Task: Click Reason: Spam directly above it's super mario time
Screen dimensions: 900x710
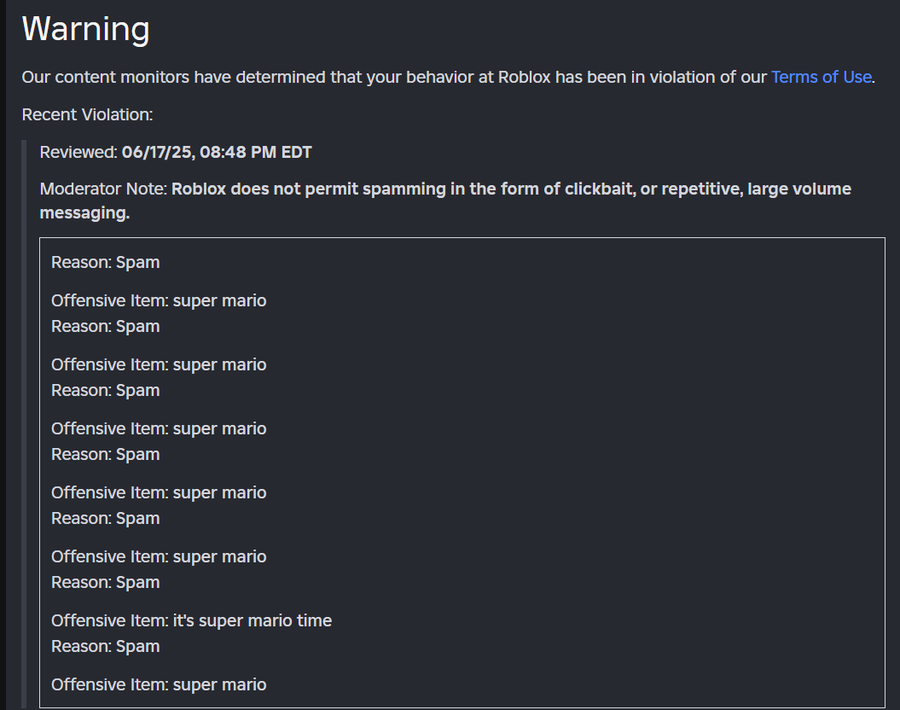Action: (105, 583)
